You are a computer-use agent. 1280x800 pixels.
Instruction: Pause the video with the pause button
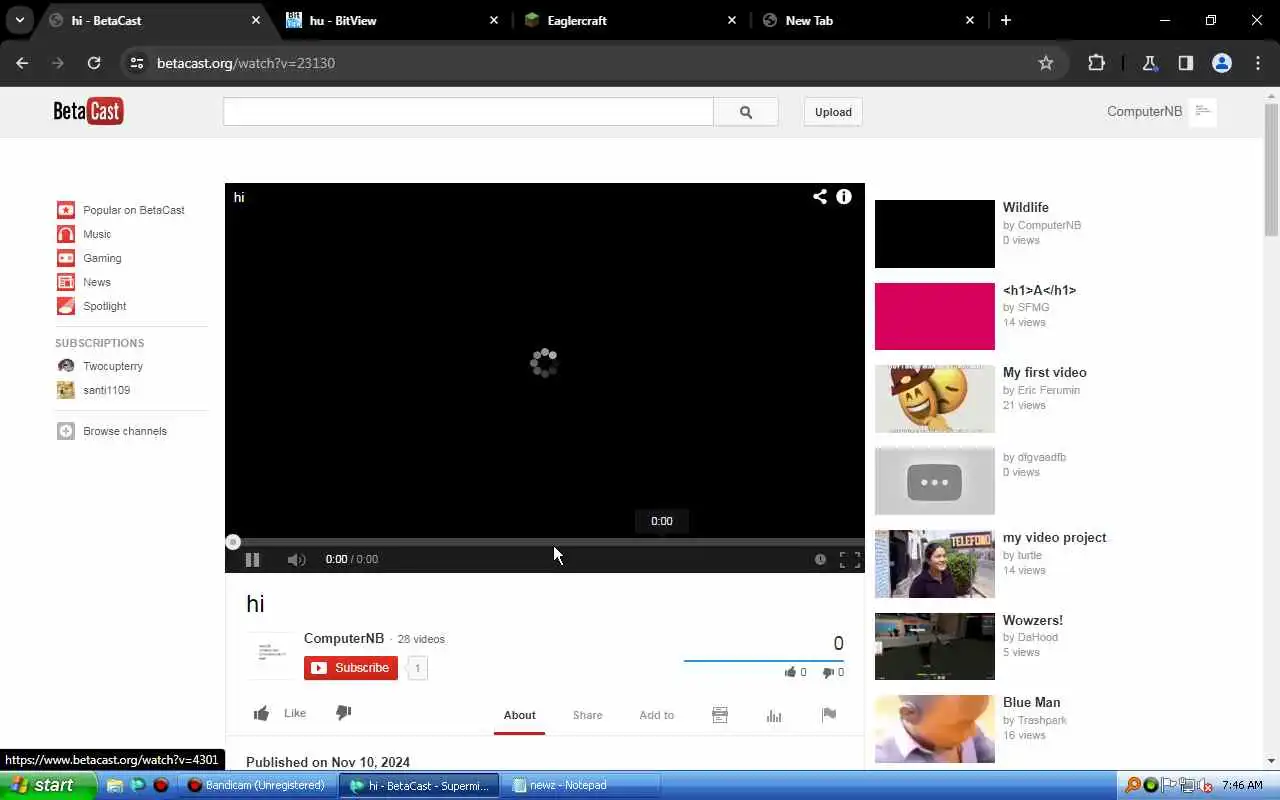tap(253, 560)
